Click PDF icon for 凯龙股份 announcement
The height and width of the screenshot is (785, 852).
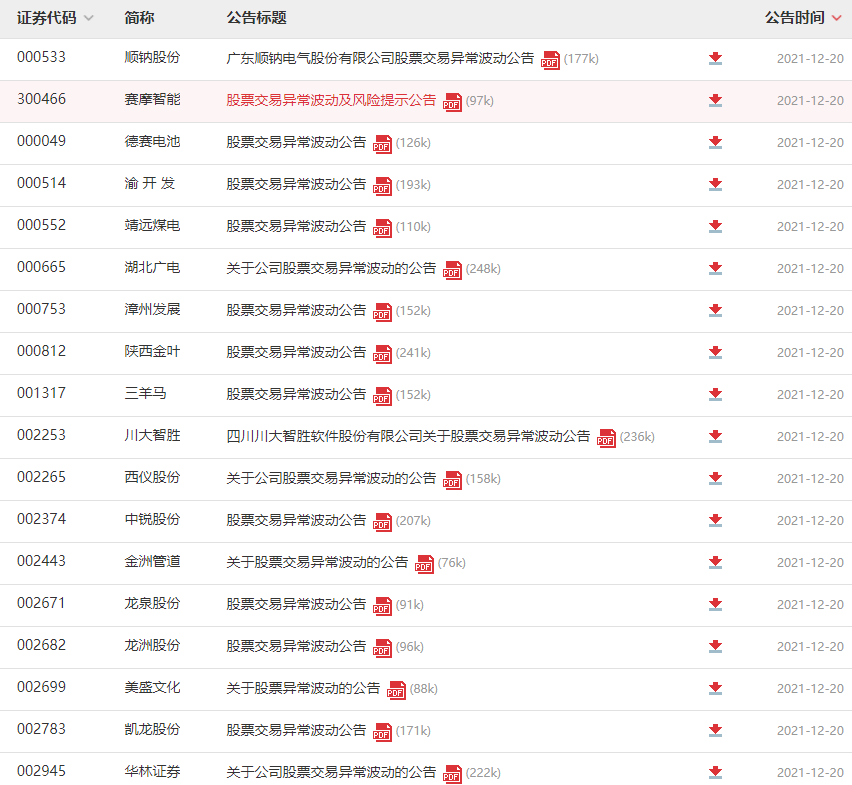(382, 732)
